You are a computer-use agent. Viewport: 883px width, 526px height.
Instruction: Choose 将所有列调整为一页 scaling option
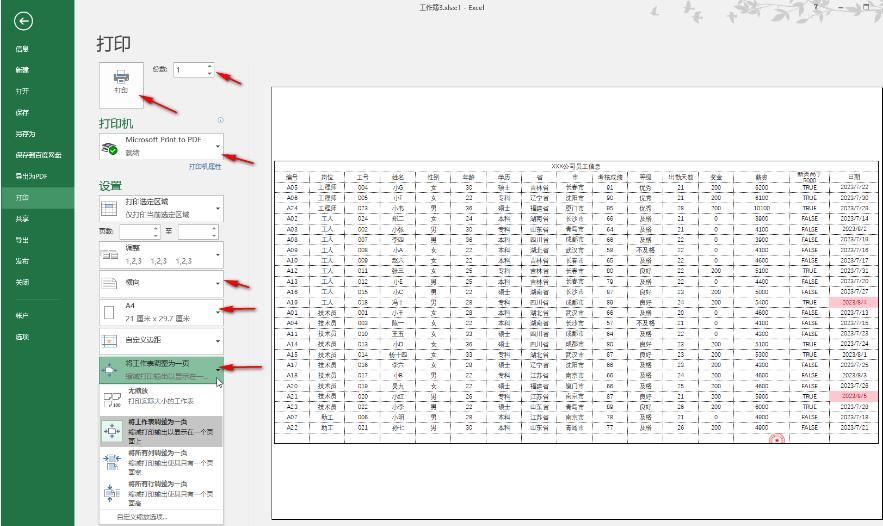coord(160,462)
